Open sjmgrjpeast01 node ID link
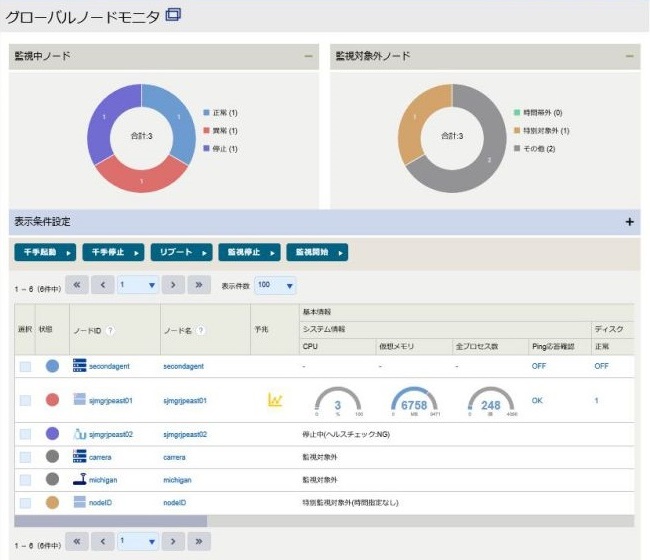Viewport: 650px width, 560px height. pyautogui.click(x=111, y=400)
